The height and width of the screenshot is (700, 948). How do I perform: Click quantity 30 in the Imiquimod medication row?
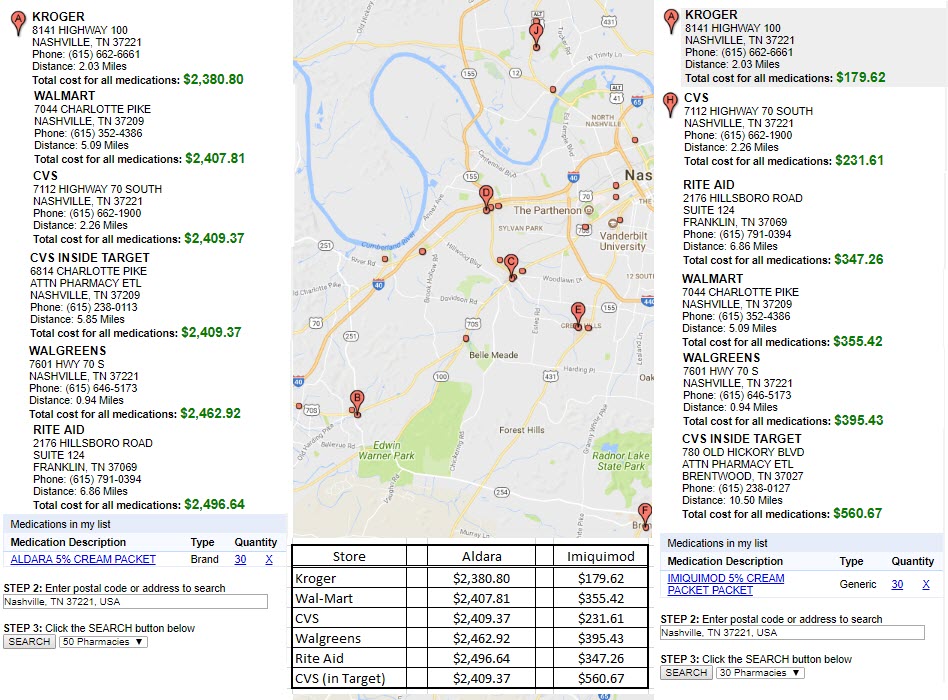(x=897, y=584)
